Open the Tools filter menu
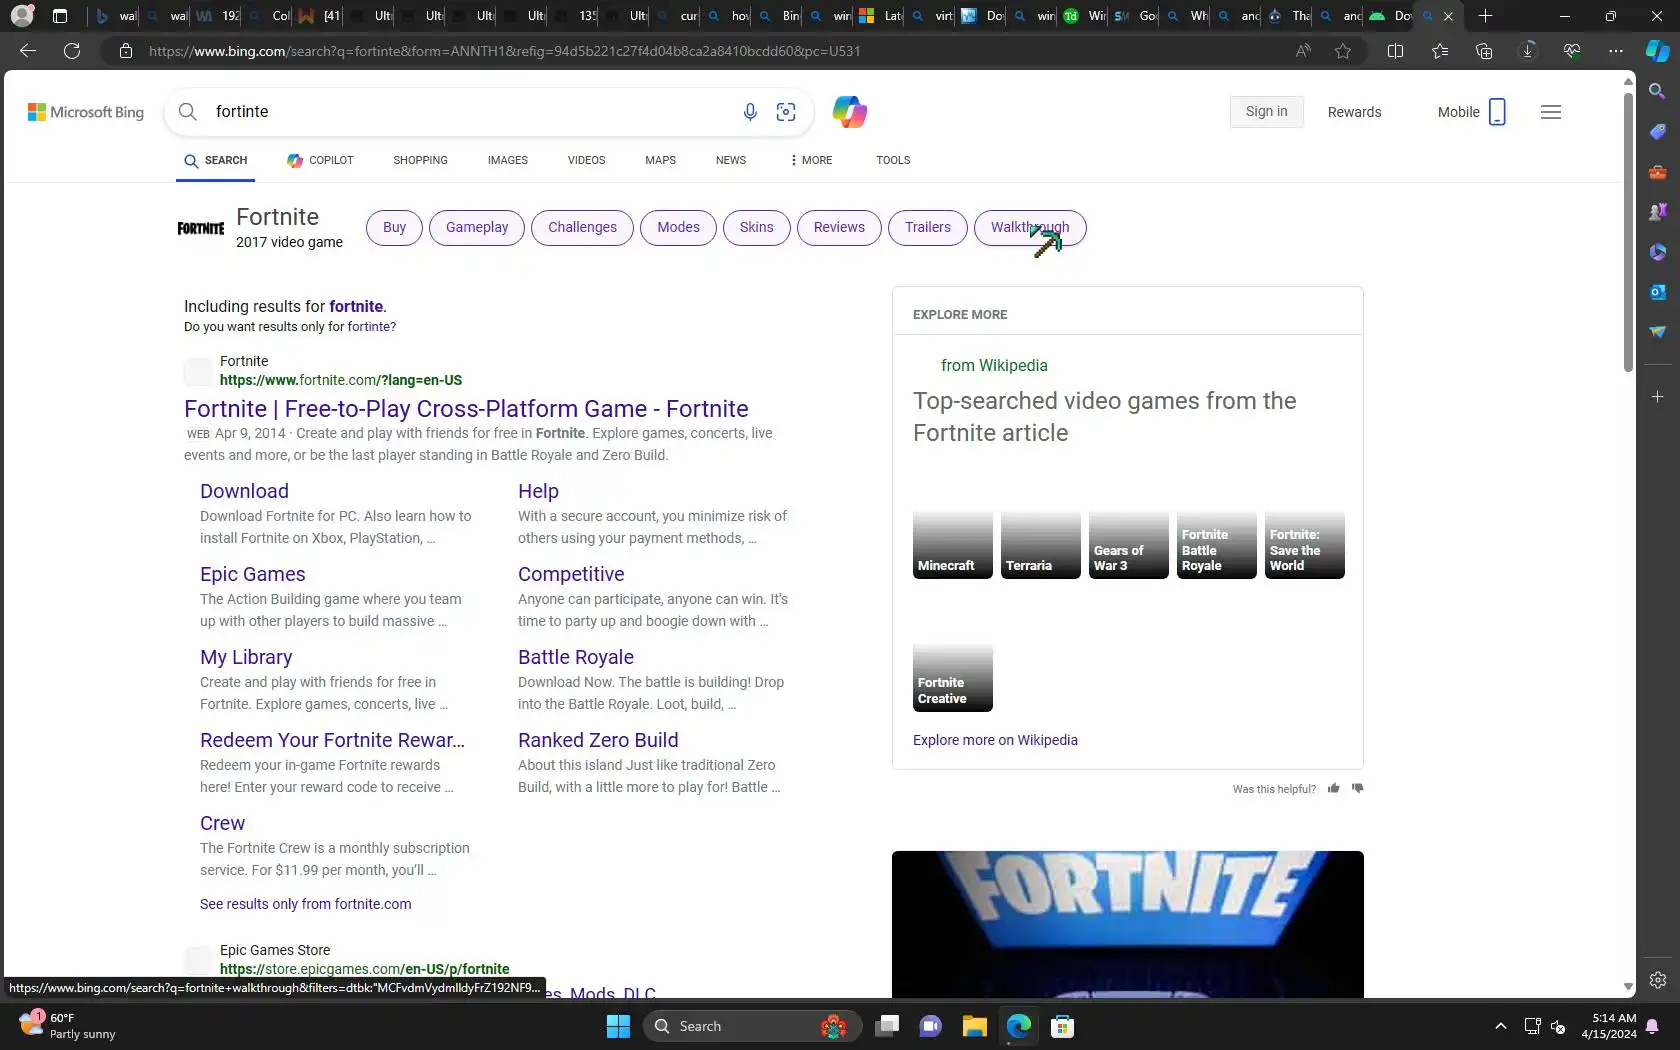Screen dimensions: 1680x1050 [893, 160]
